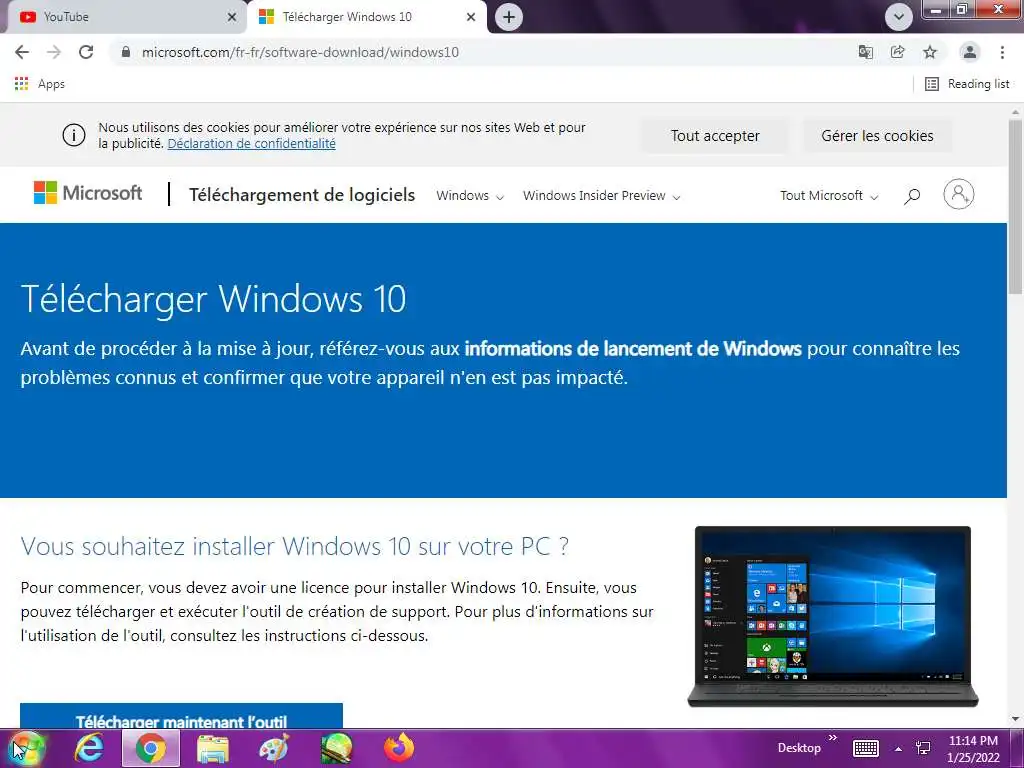Screen dimensions: 1024x768
Task: Launch Paint from the taskbar
Action: [274, 748]
